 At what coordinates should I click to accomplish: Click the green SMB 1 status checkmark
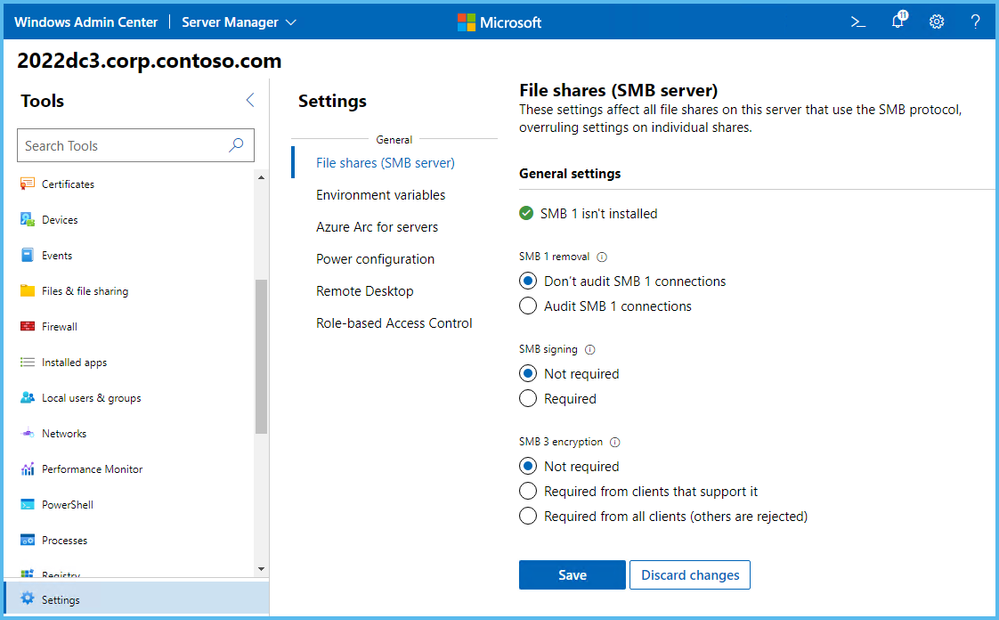(x=526, y=213)
